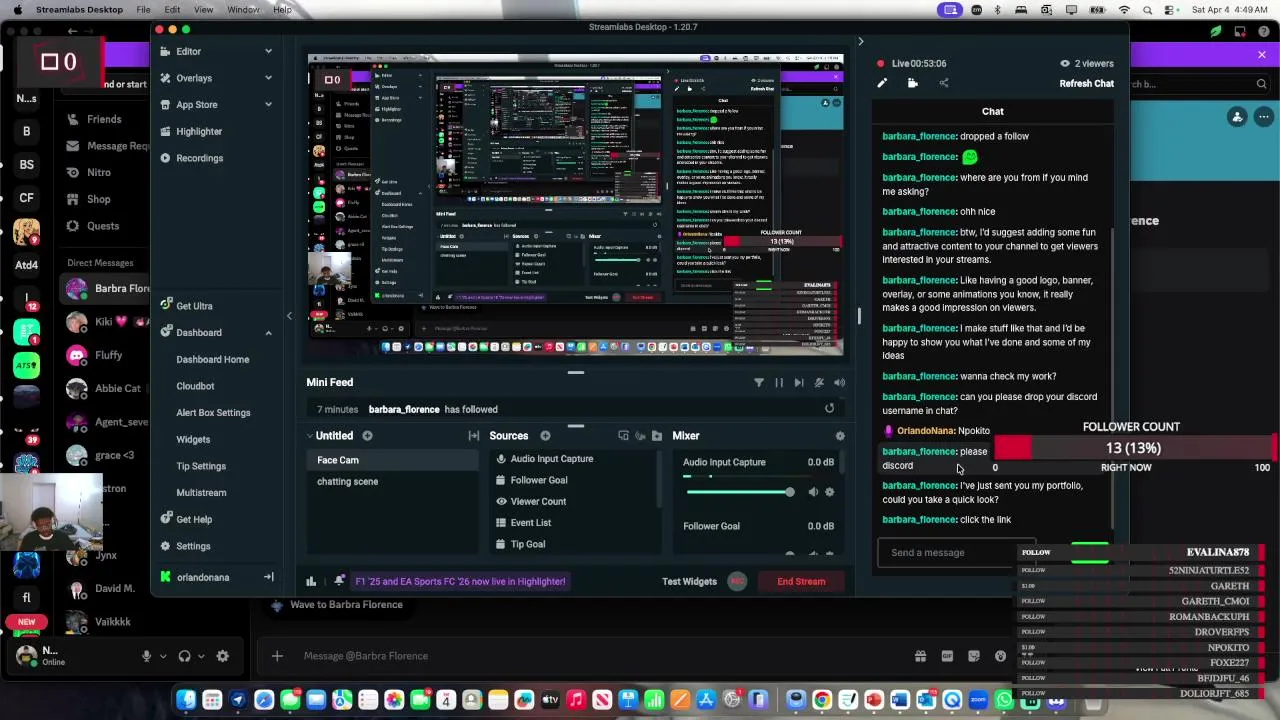Open Audio Input Capture mixer settings gear
The height and width of the screenshot is (720, 1280).
point(829,492)
